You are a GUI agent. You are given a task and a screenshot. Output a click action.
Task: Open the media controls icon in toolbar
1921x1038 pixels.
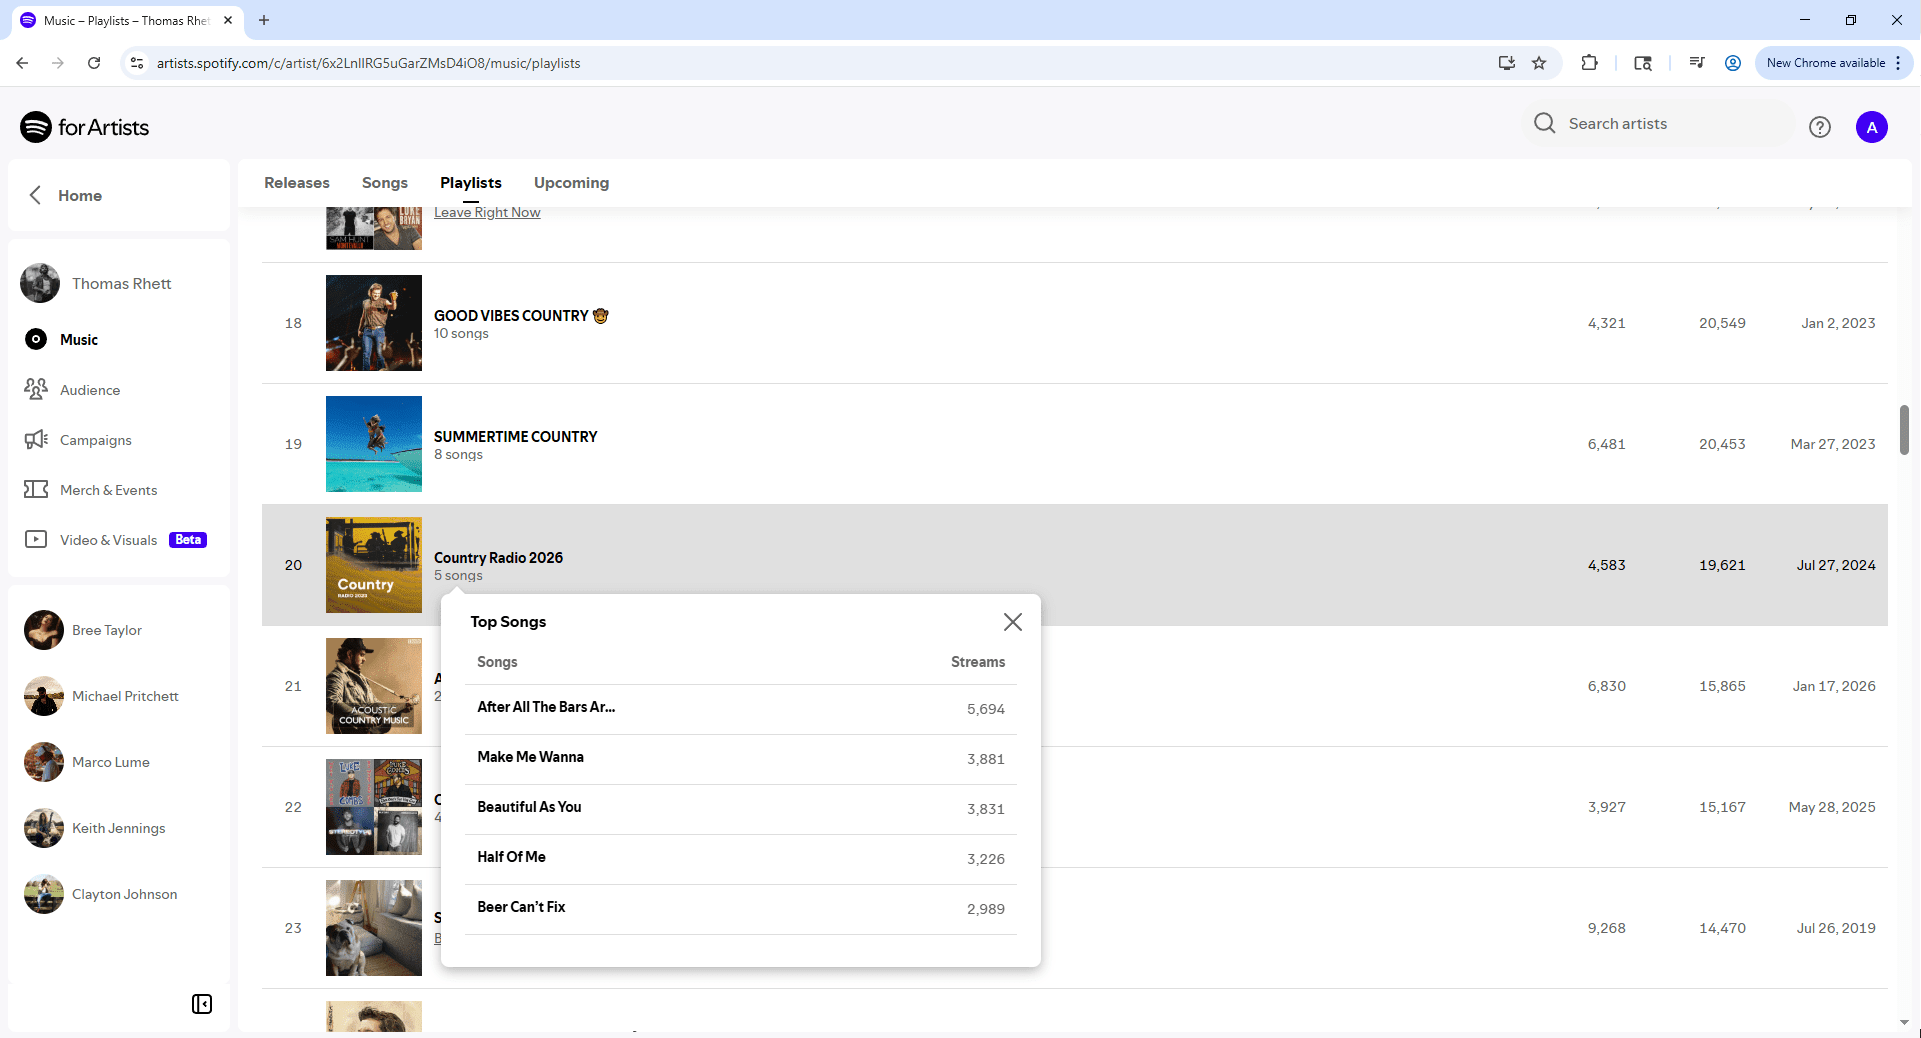(x=1697, y=63)
